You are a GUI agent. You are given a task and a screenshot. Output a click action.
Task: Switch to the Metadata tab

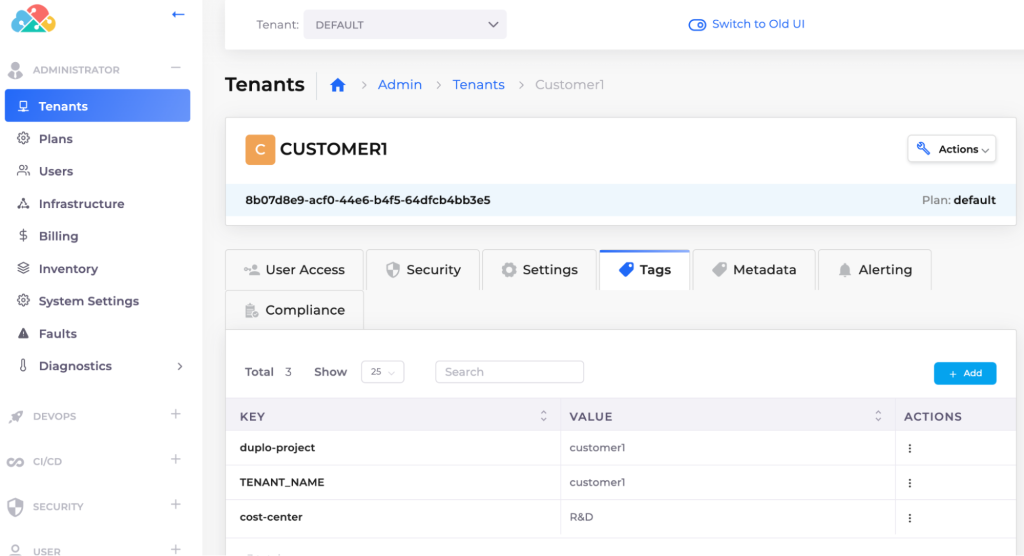tap(753, 270)
